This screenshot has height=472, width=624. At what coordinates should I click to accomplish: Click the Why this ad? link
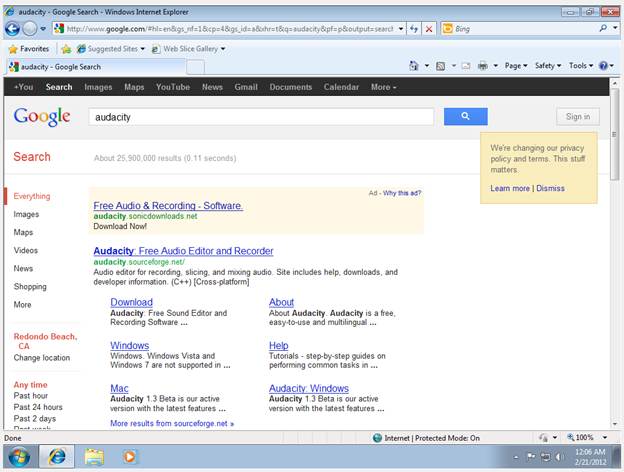(402, 193)
